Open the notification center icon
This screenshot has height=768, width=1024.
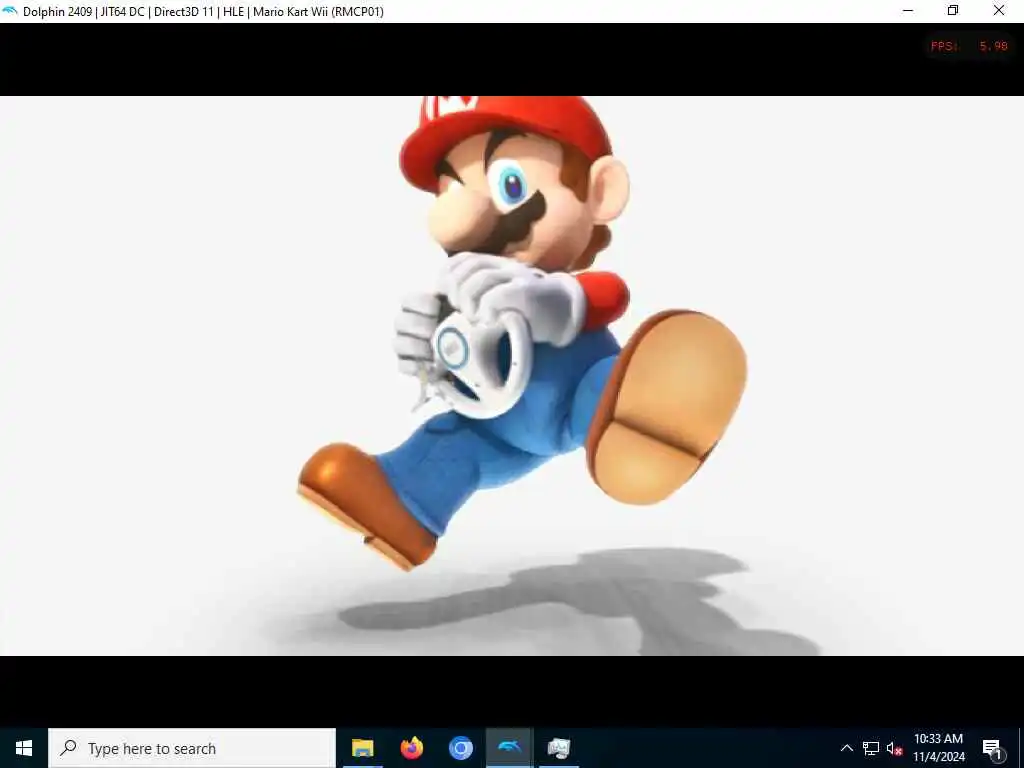993,748
